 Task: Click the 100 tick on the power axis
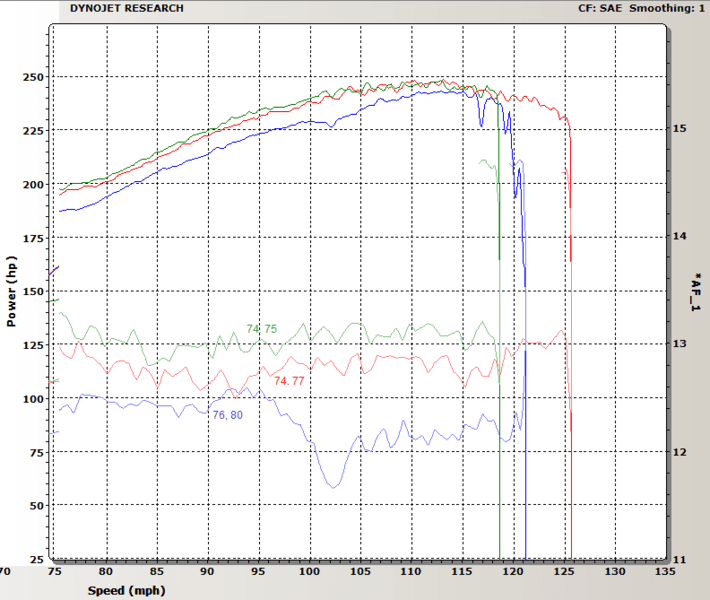tap(33, 399)
